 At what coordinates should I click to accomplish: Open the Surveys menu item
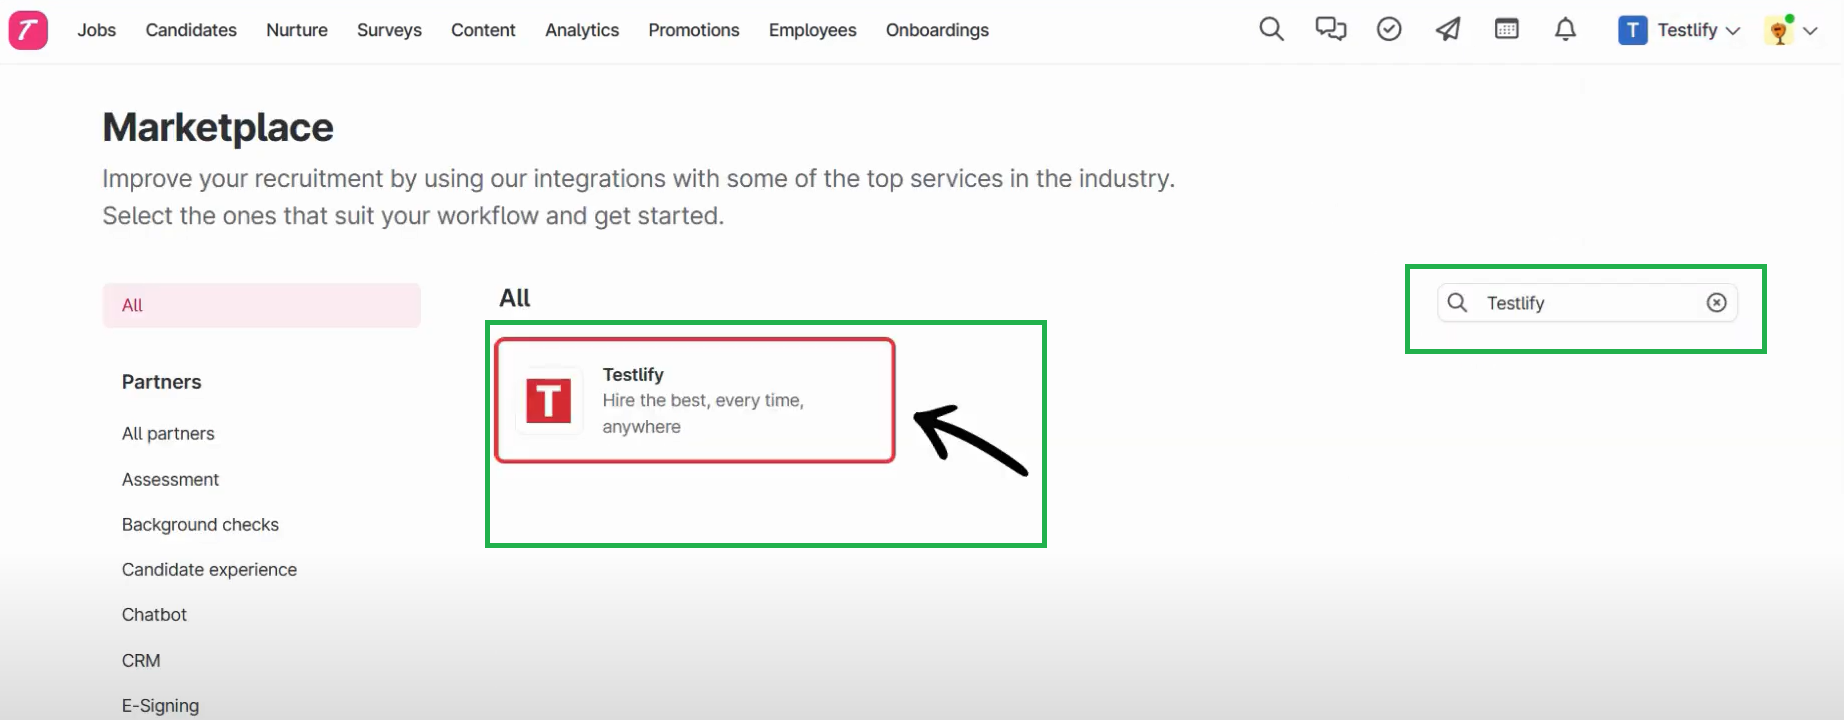click(x=389, y=30)
